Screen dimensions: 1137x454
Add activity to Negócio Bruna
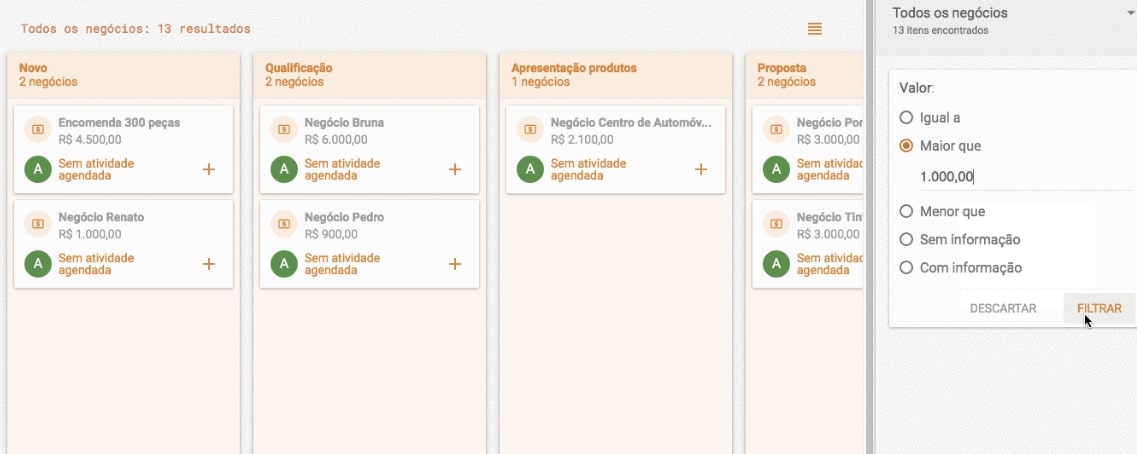[x=455, y=170]
